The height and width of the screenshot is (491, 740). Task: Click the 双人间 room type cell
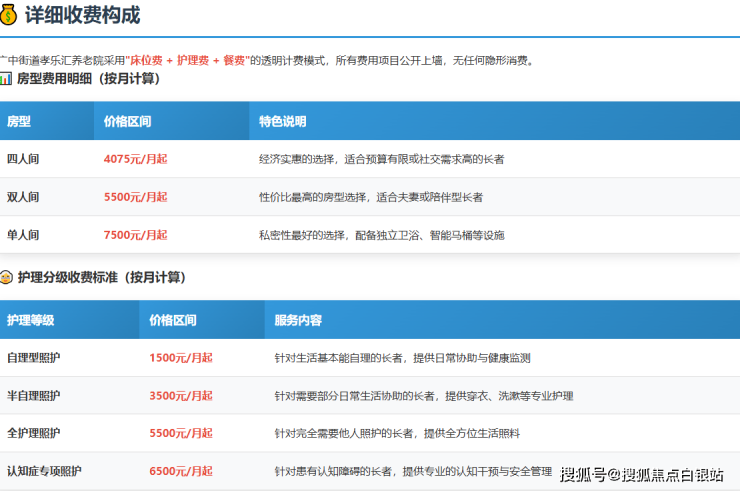pos(23,197)
